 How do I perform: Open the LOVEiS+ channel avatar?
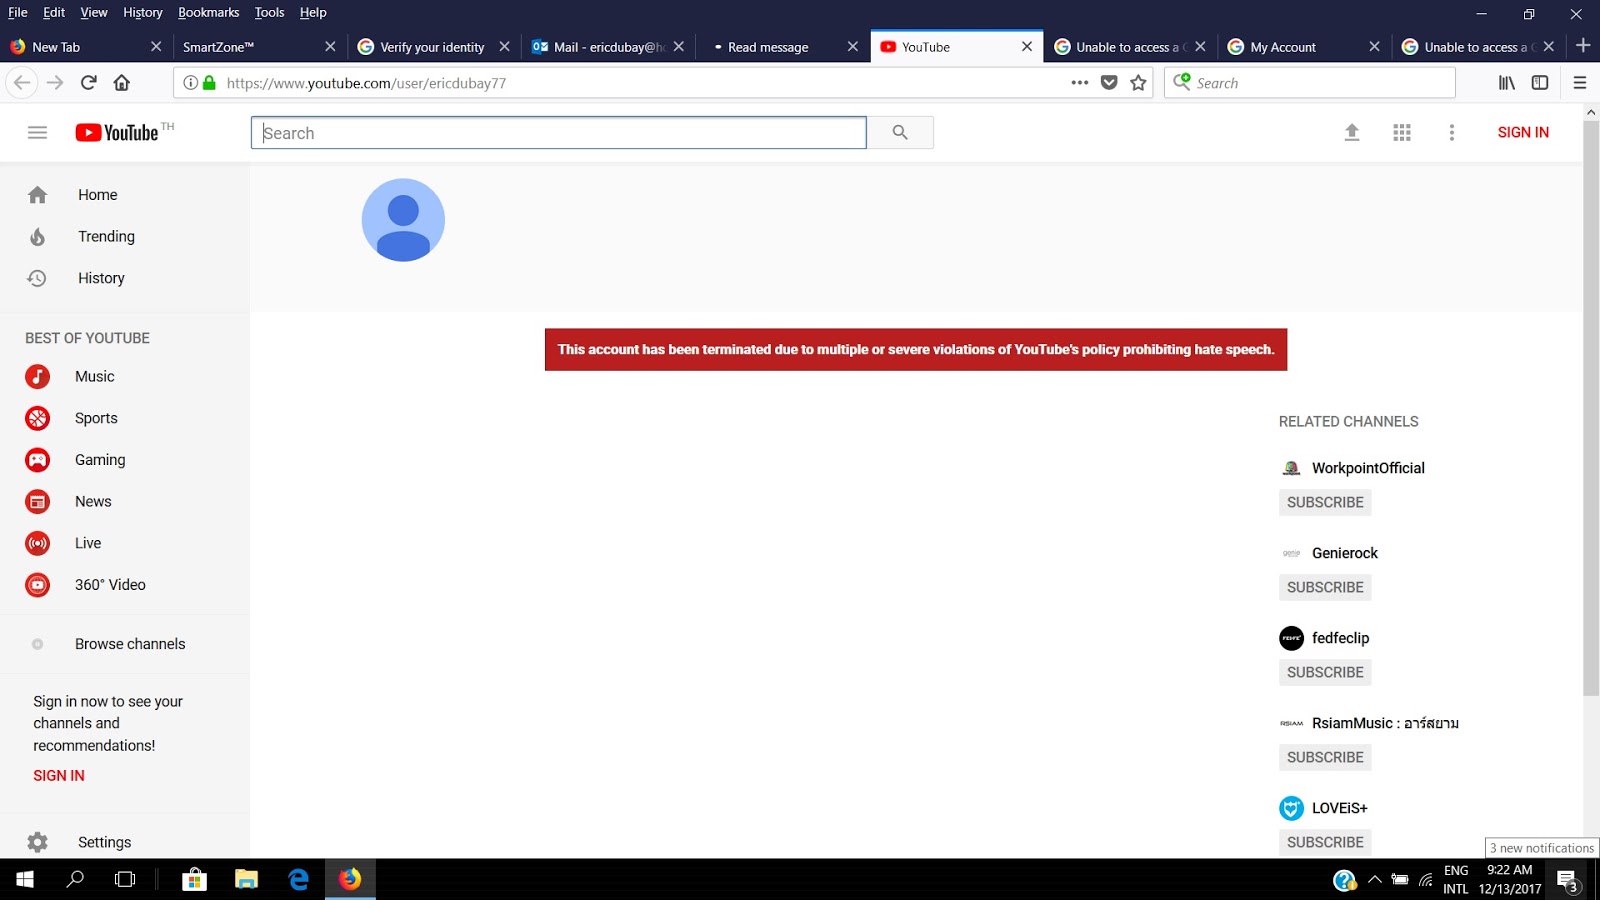point(1291,808)
